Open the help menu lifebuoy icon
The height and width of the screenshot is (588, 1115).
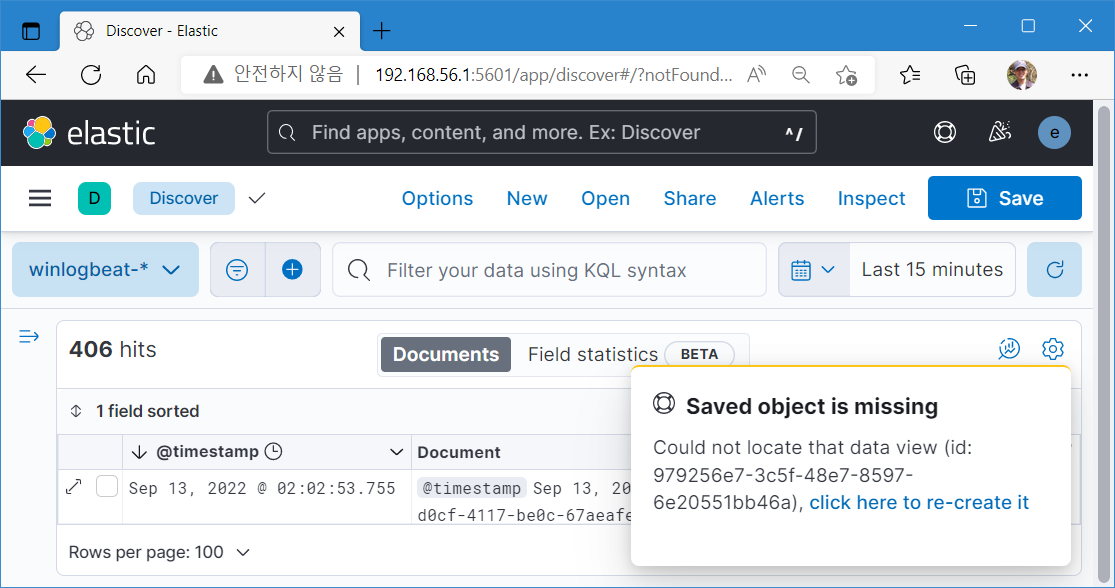[944, 132]
